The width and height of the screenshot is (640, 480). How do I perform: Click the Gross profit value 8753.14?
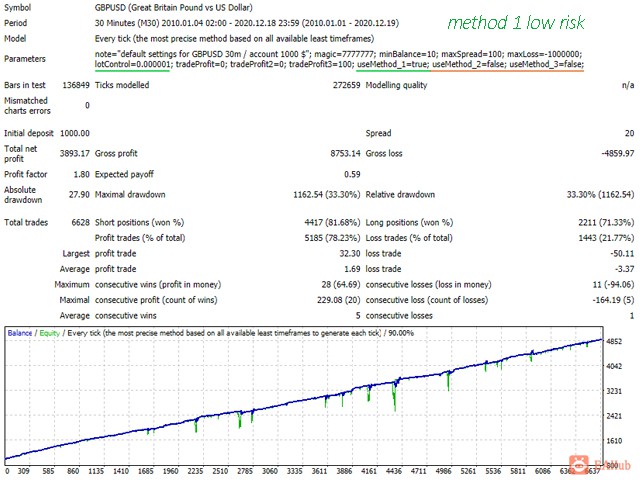[345, 153]
